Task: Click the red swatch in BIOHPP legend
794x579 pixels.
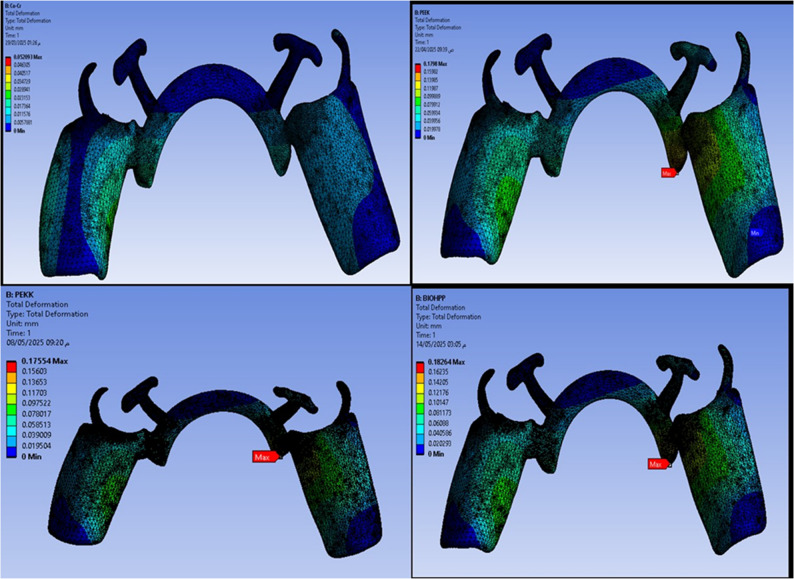Action: coord(420,367)
